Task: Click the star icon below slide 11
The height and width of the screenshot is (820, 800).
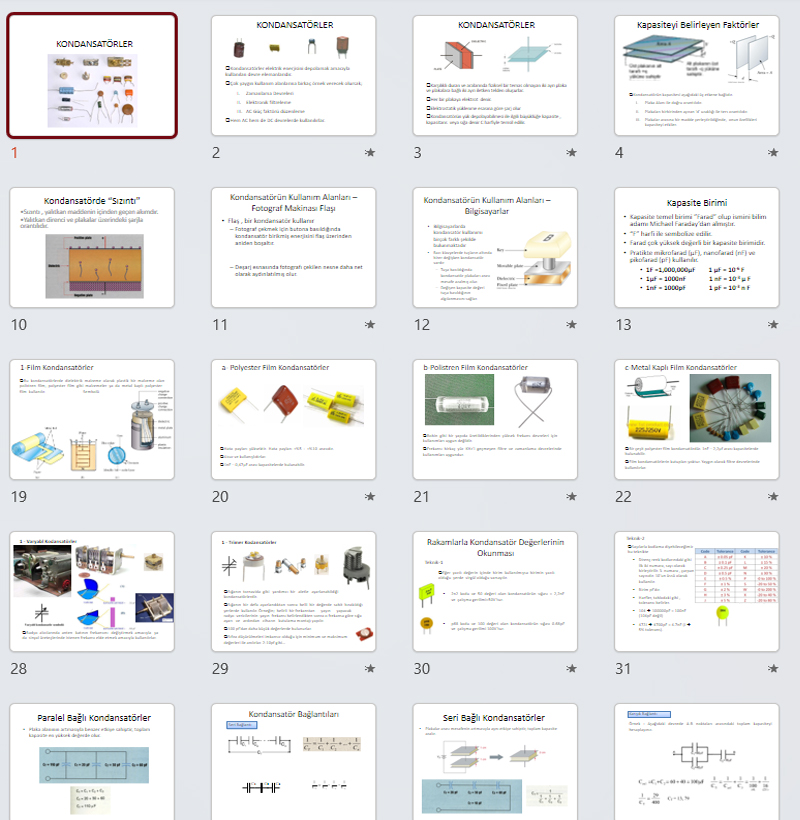Action: coord(370,325)
